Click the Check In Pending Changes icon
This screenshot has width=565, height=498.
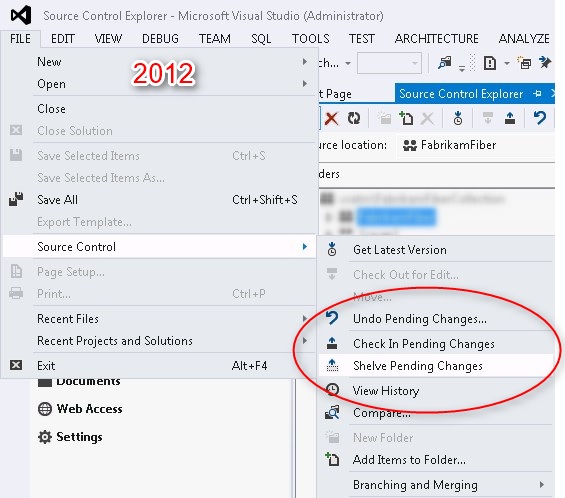pos(332,343)
